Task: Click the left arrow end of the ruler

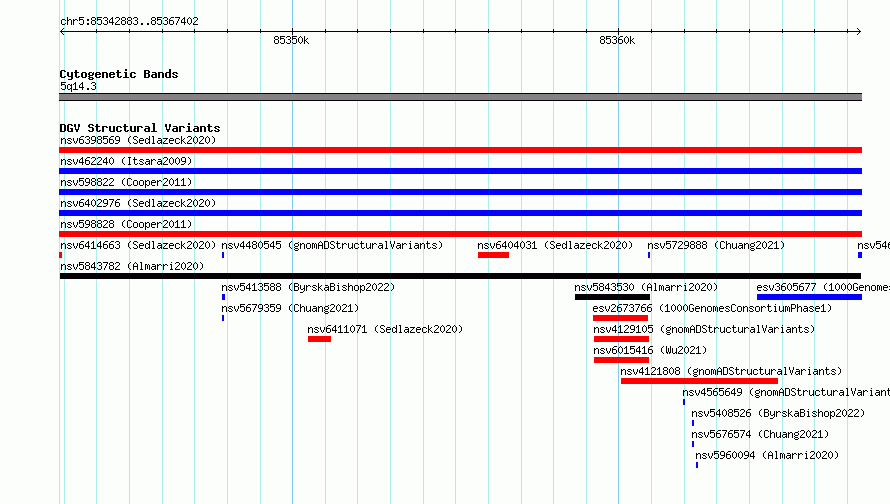Action: pos(62,31)
